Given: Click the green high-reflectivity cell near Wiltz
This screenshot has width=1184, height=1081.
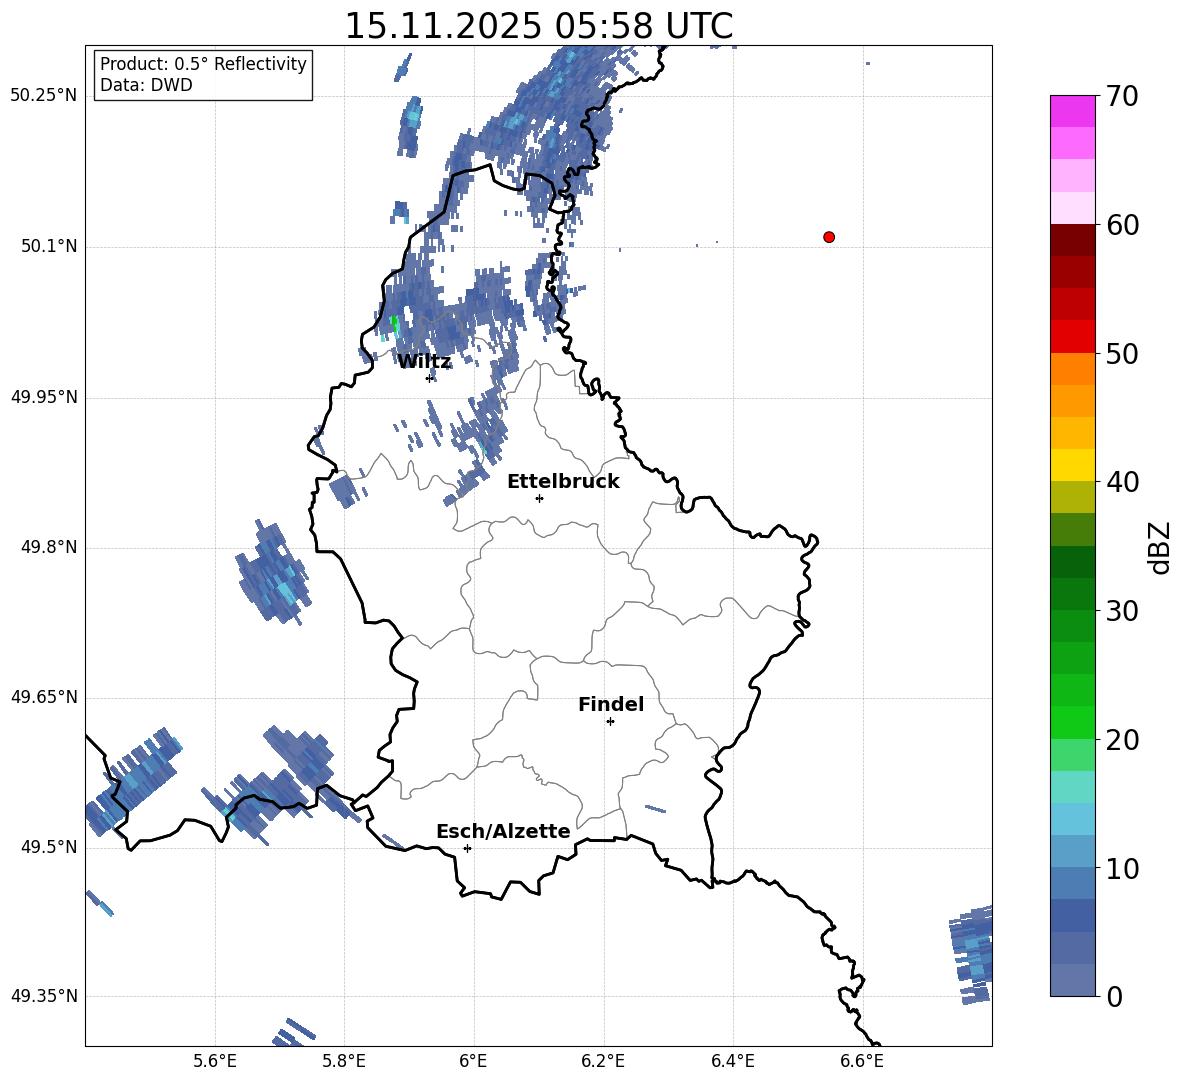Looking at the screenshot, I should [x=393, y=325].
